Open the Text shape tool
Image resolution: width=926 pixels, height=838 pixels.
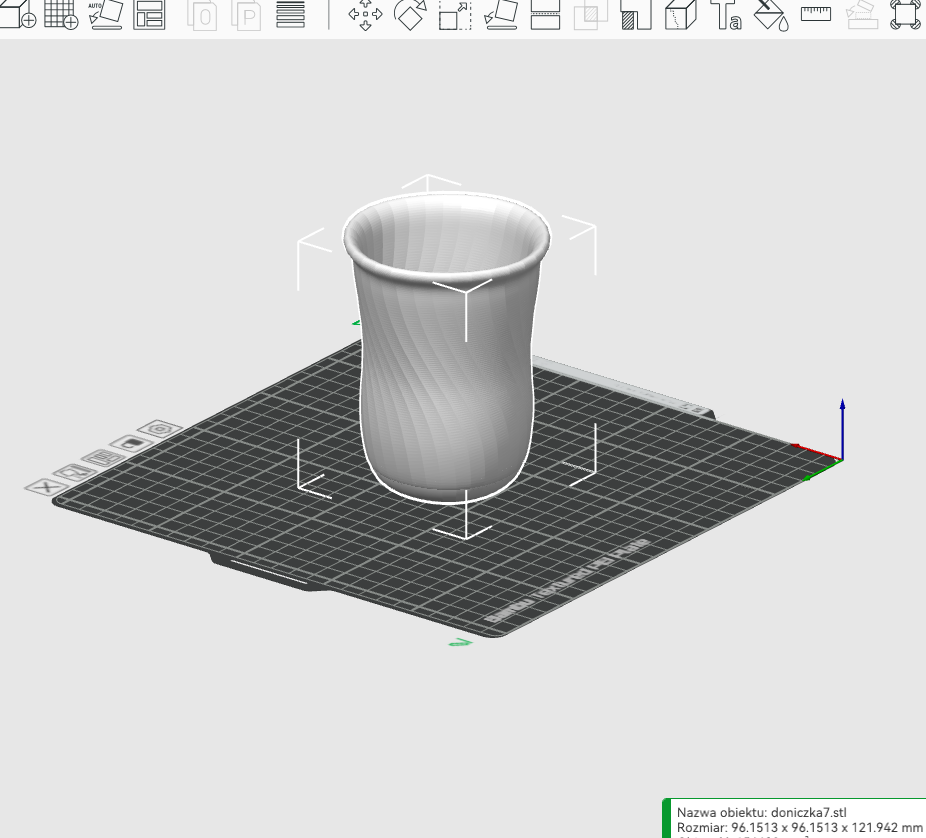point(726,14)
